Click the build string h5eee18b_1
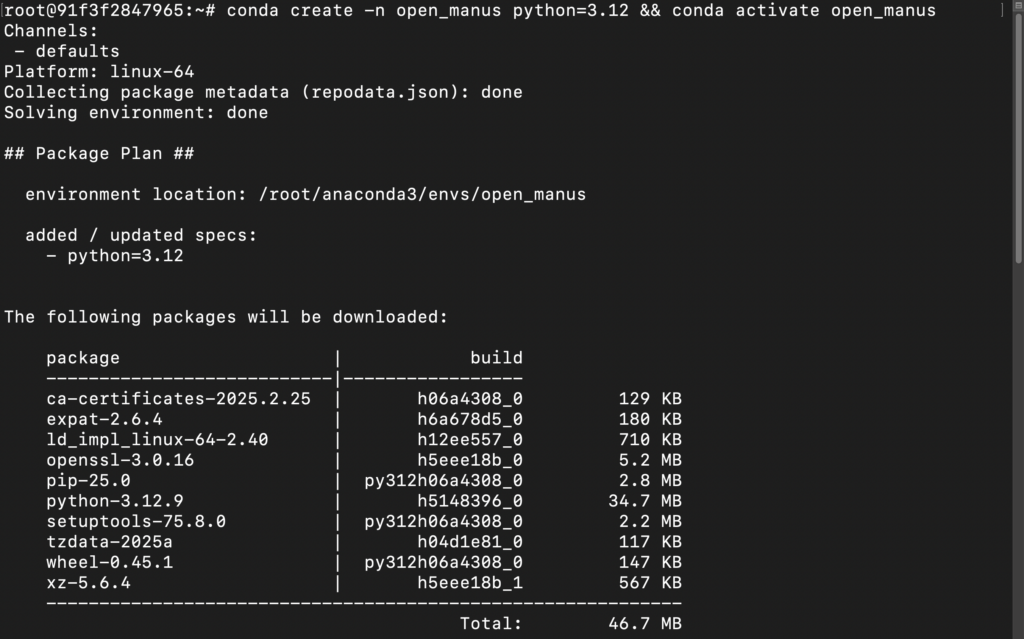The height and width of the screenshot is (639, 1024). click(470, 583)
